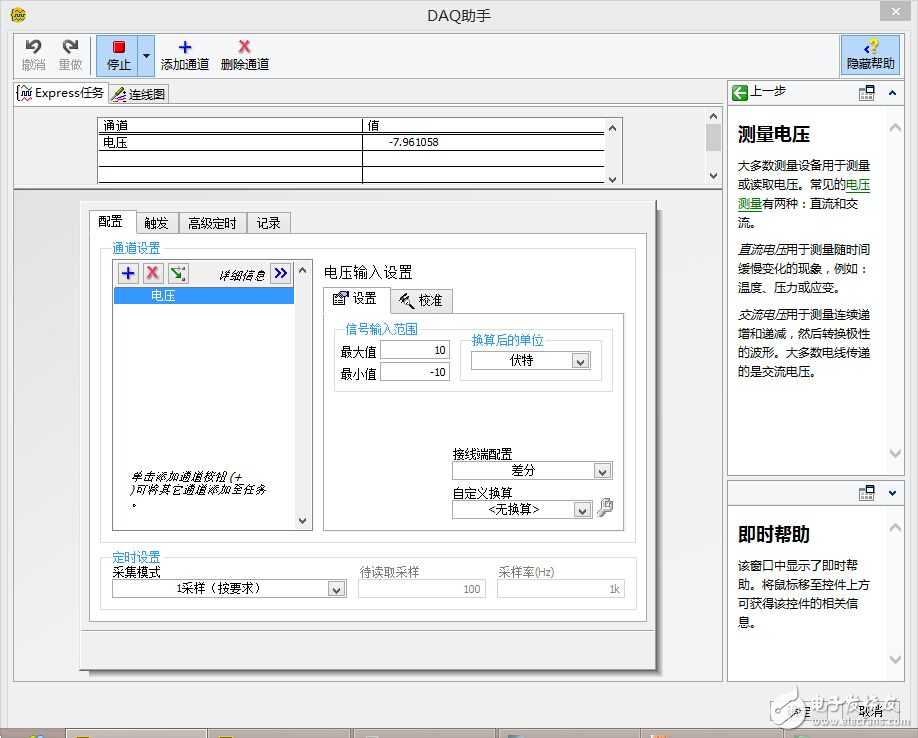Click down arrow of the 即时帮助 help scrollbar

point(895,660)
